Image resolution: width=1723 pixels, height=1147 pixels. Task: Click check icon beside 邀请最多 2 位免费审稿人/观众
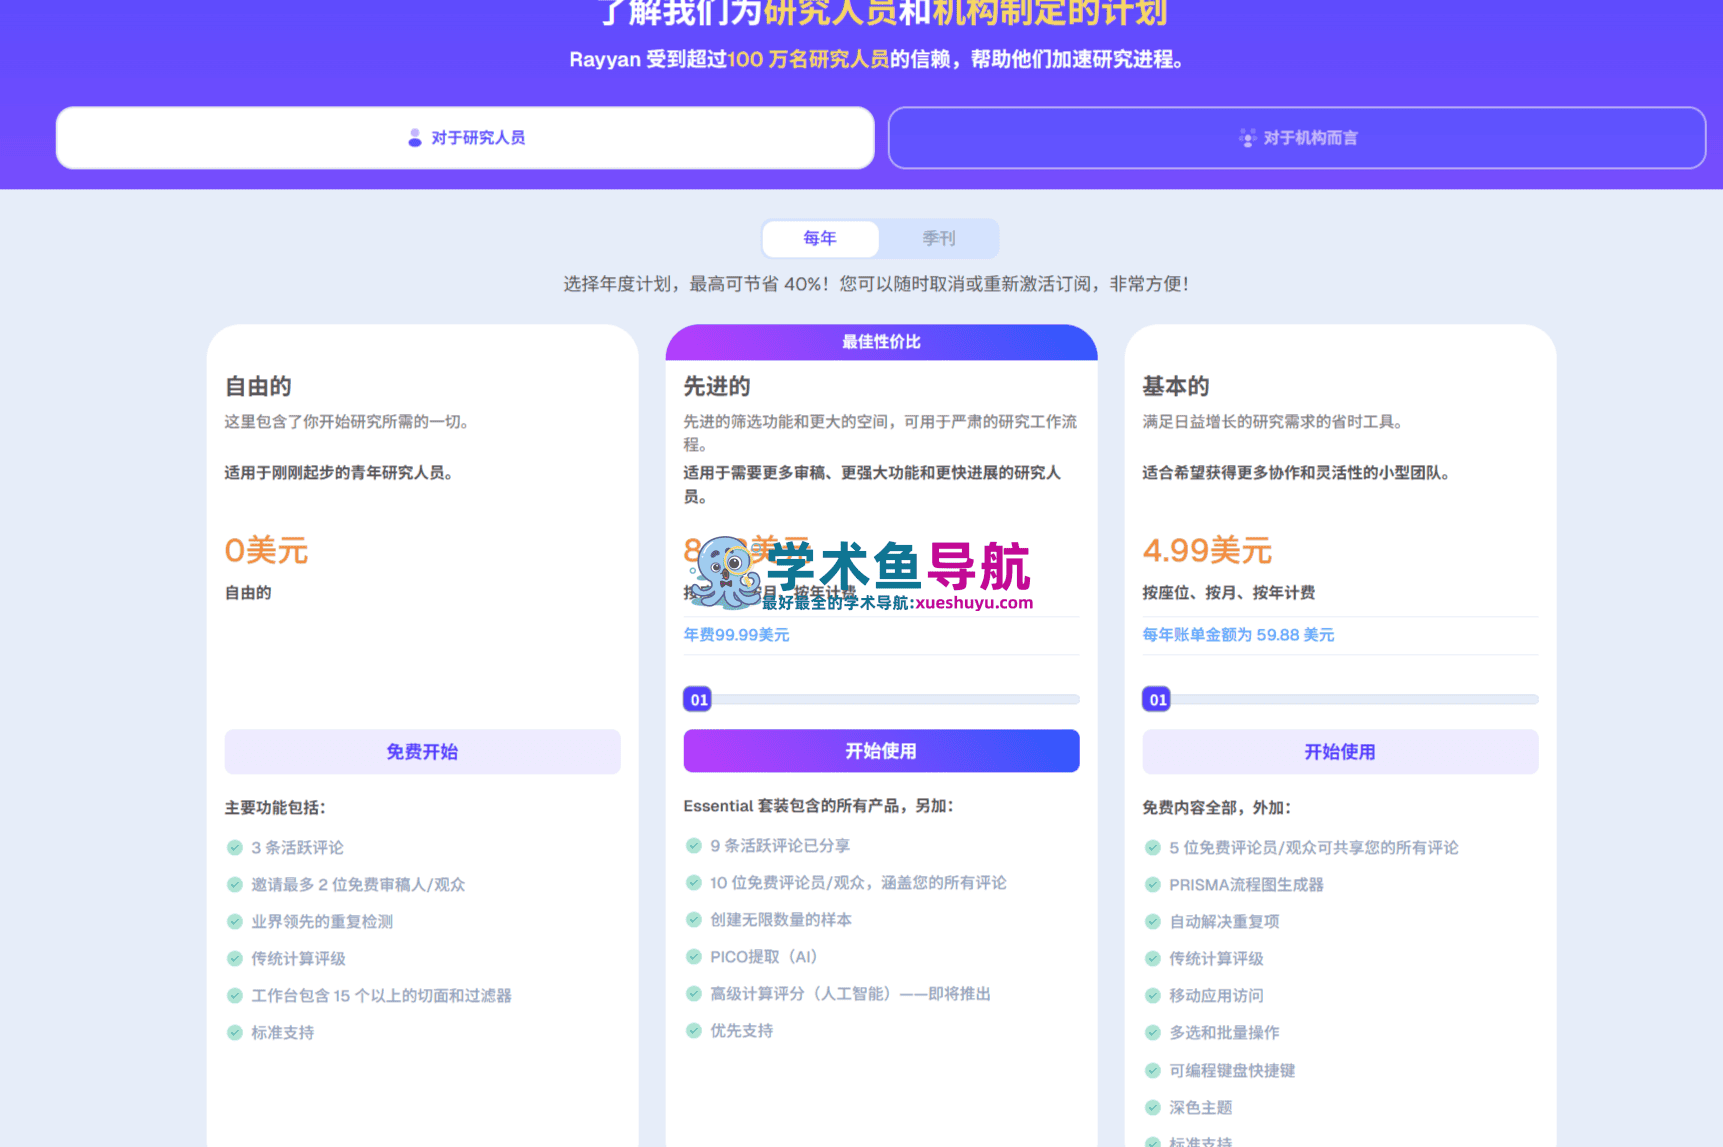point(235,885)
